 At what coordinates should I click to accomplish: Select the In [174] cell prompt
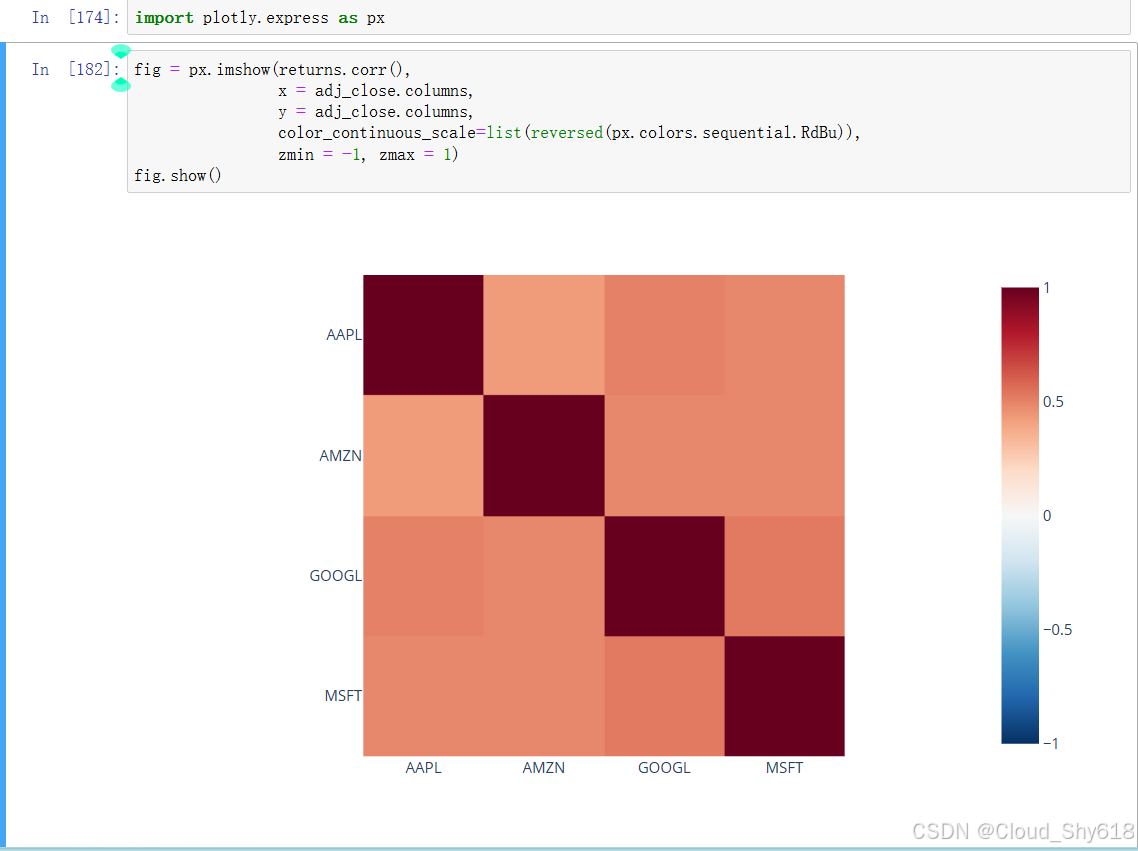75,17
